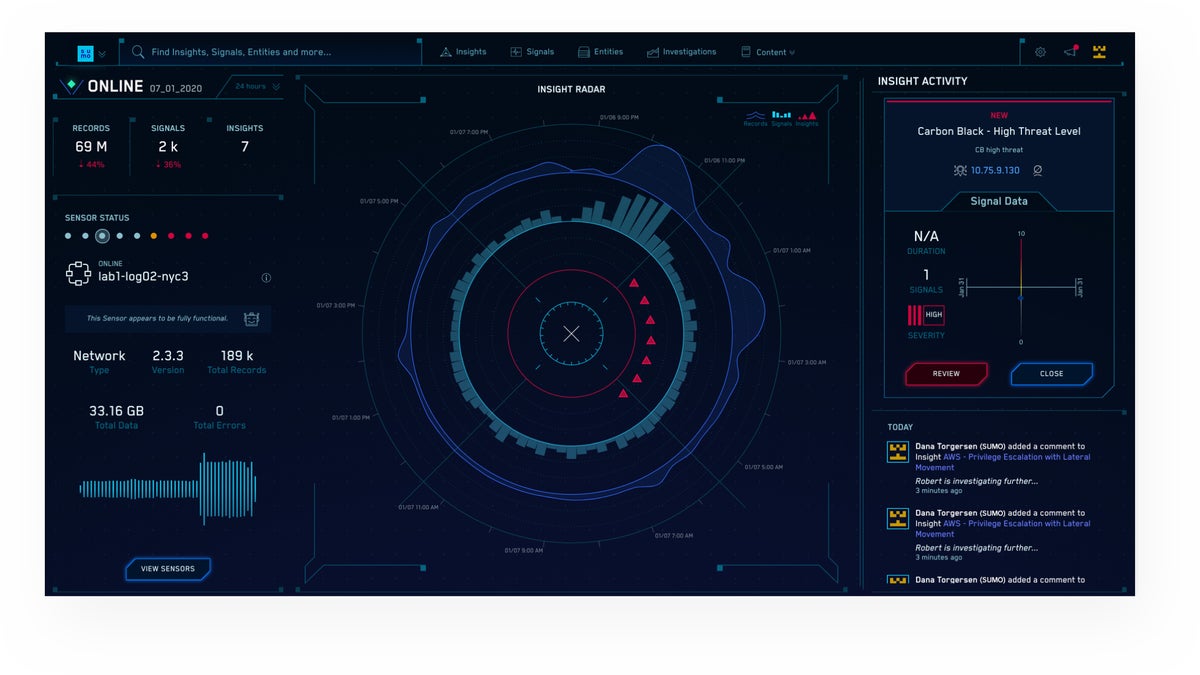
Task: Click the info icon next to lab1-log02-nyc3
Action: point(266,278)
